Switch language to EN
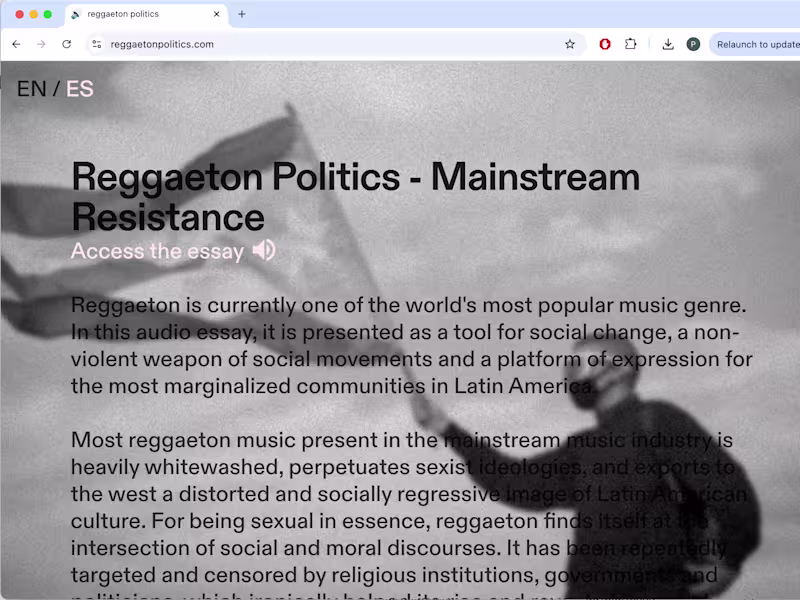Screen dimensions: 800x600 [x=32, y=89]
